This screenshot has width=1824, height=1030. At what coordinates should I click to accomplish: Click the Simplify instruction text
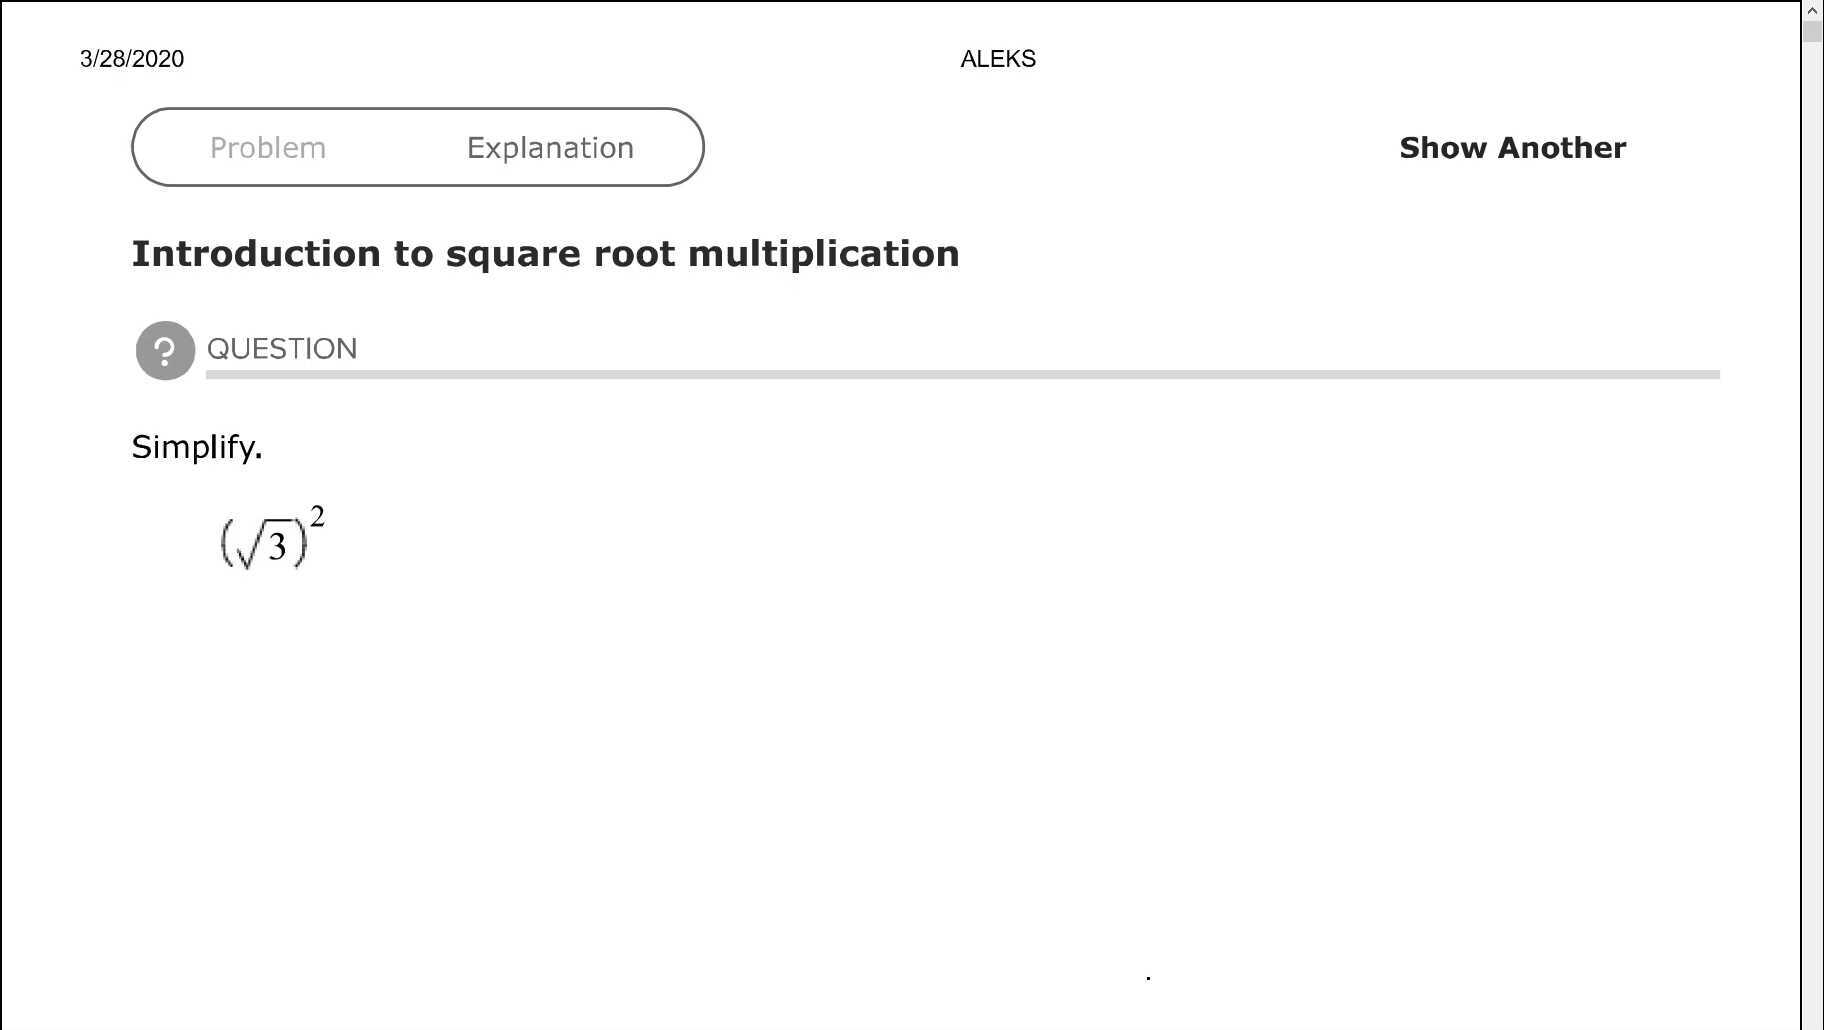(x=197, y=447)
